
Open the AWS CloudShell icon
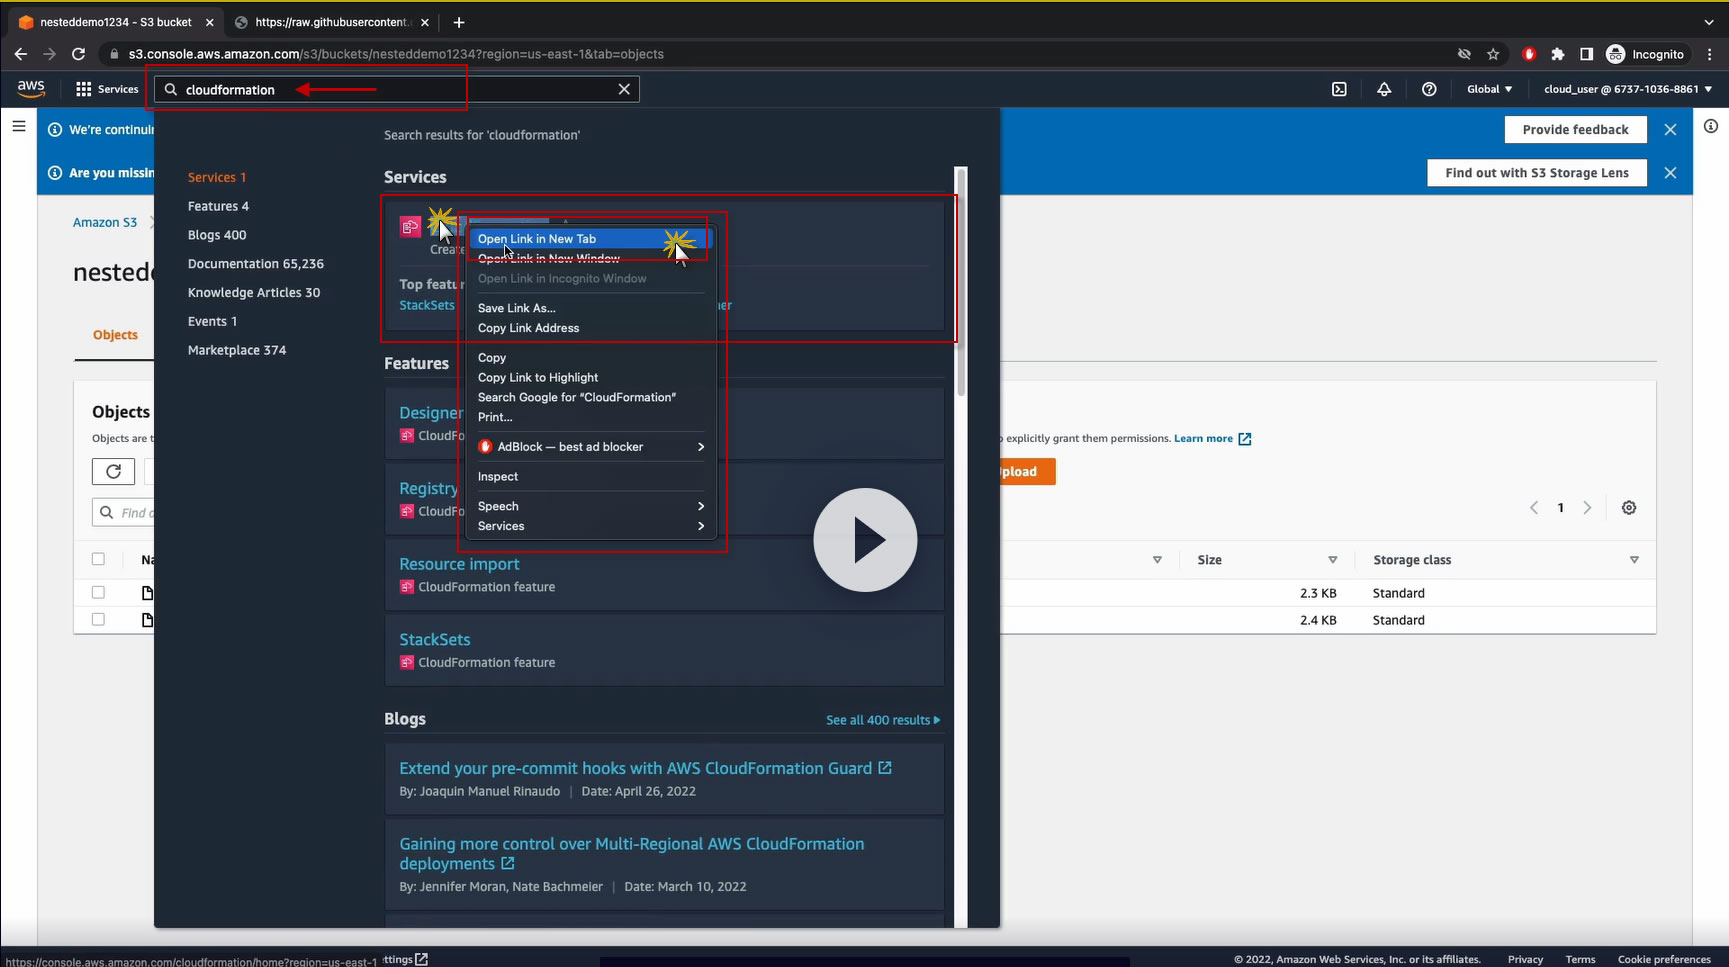pos(1339,89)
